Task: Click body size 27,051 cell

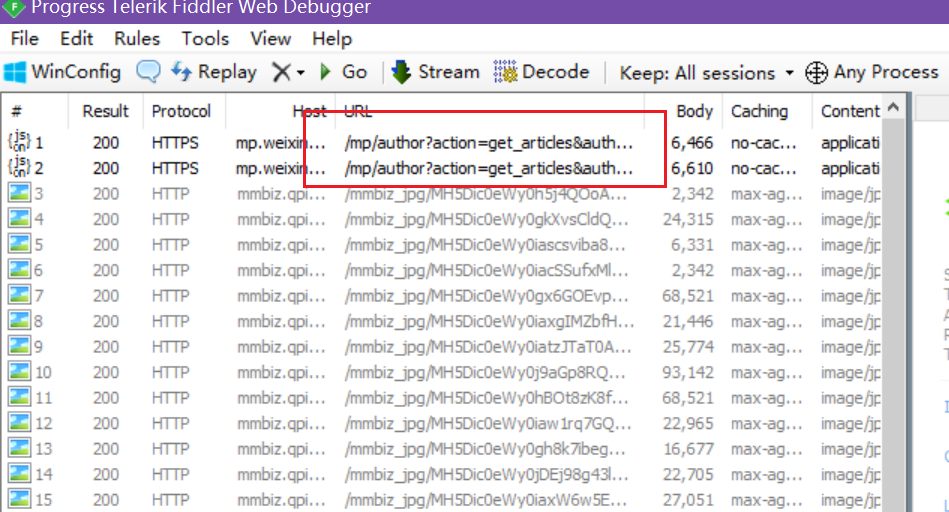Action: click(x=688, y=499)
